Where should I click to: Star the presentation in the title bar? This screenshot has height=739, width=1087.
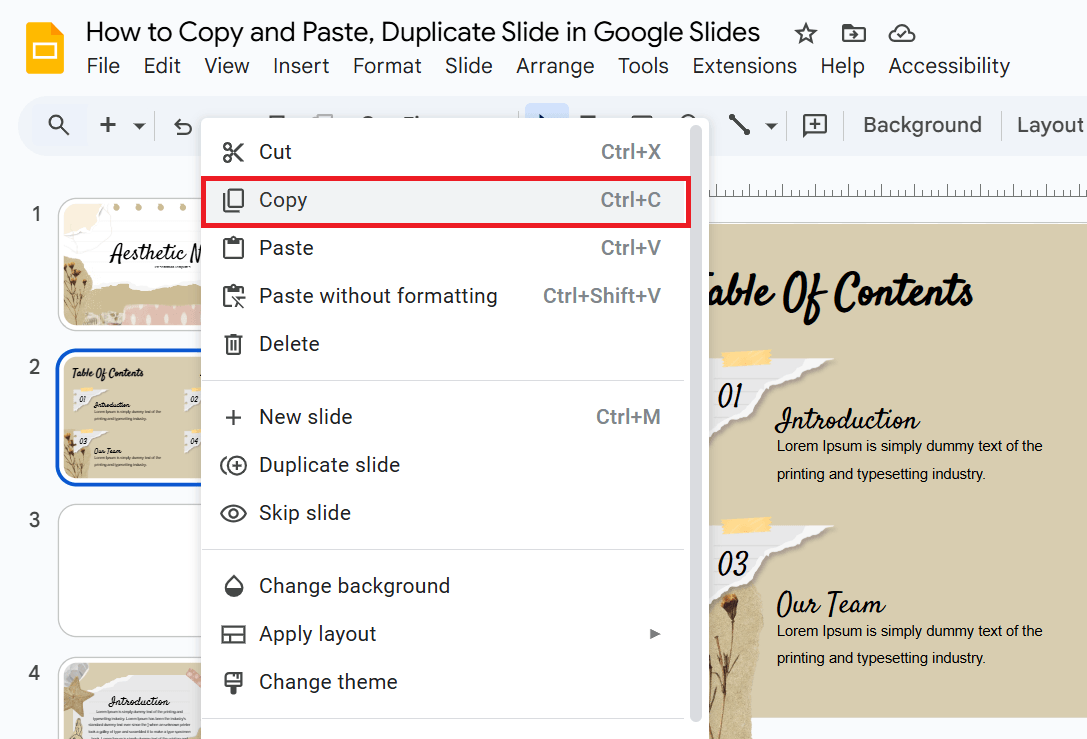coord(806,33)
